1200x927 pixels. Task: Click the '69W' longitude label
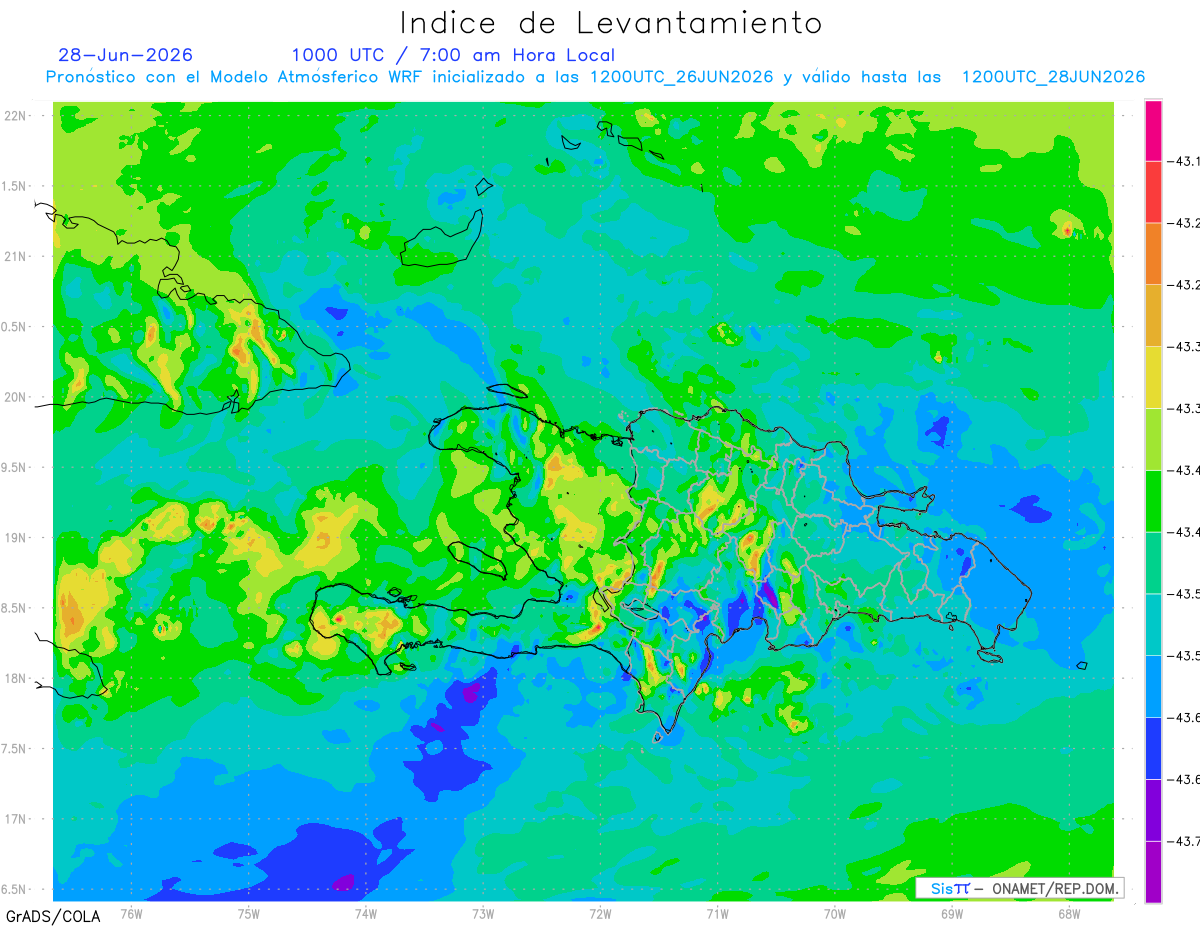pyautogui.click(x=951, y=913)
